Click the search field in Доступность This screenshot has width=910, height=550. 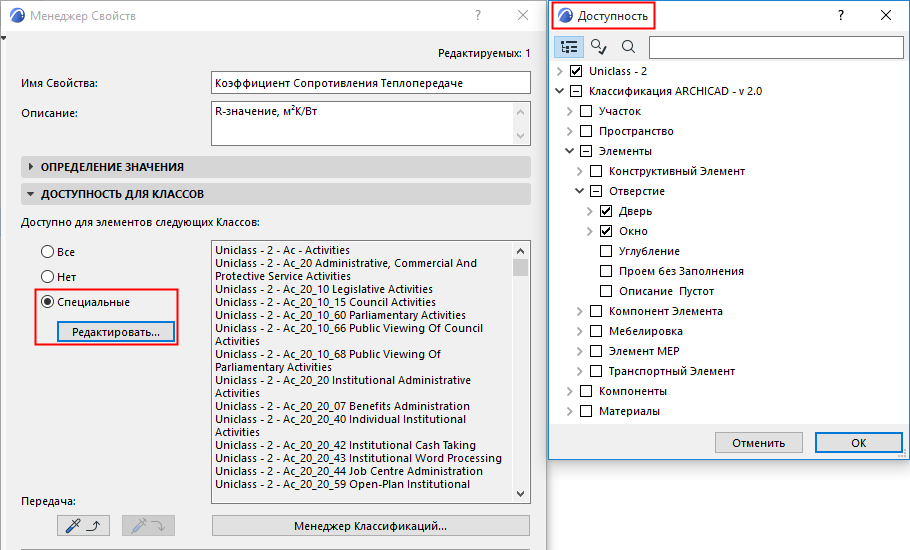click(776, 47)
